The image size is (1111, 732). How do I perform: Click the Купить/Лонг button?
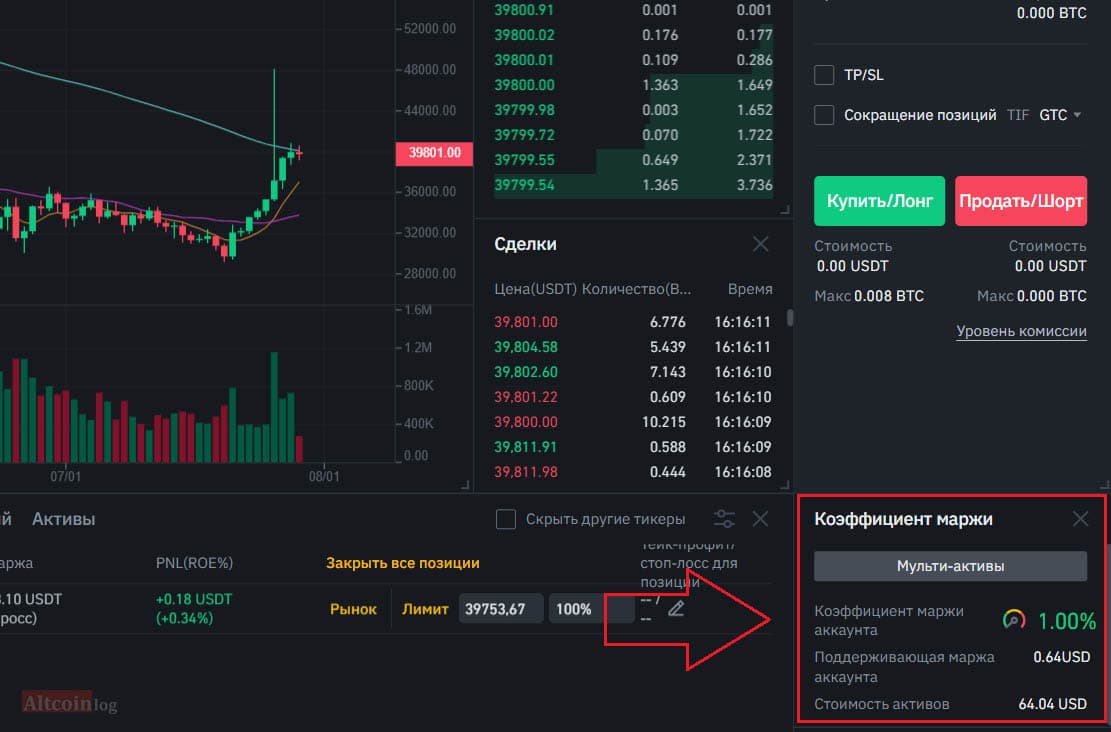[x=879, y=201]
